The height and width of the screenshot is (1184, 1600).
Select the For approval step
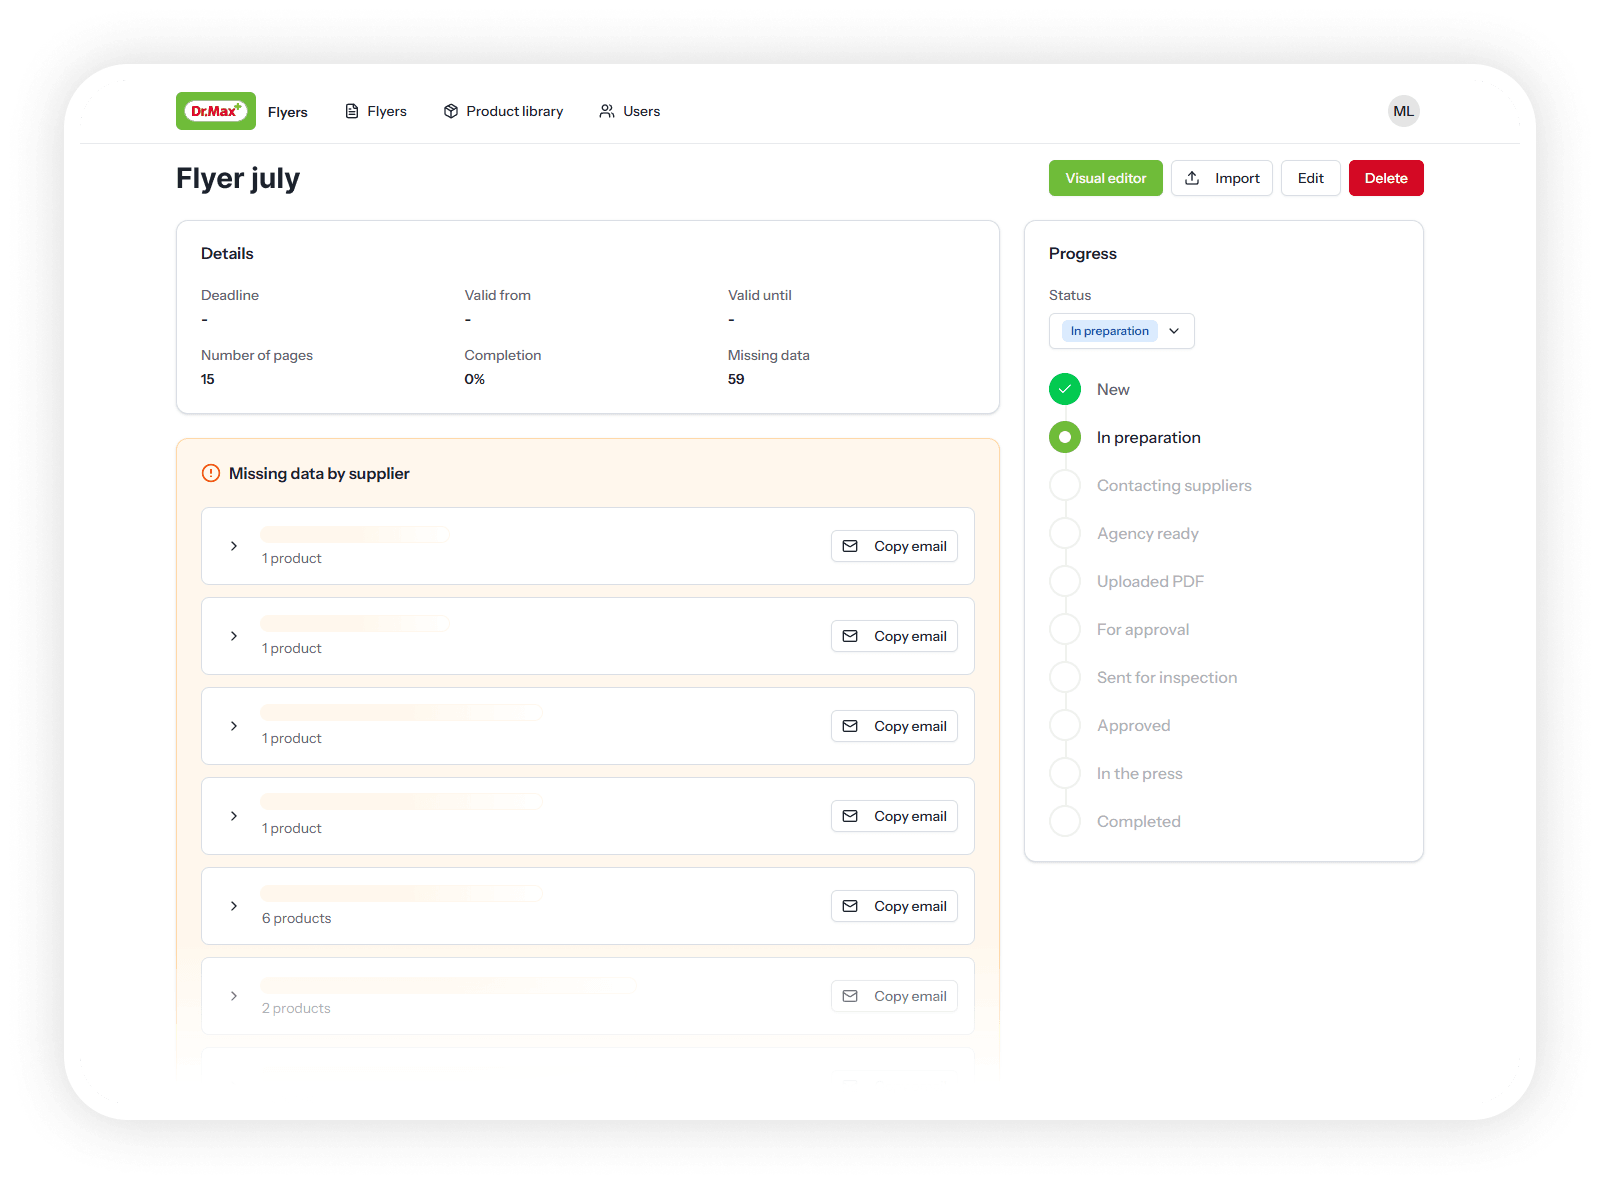1120,629
